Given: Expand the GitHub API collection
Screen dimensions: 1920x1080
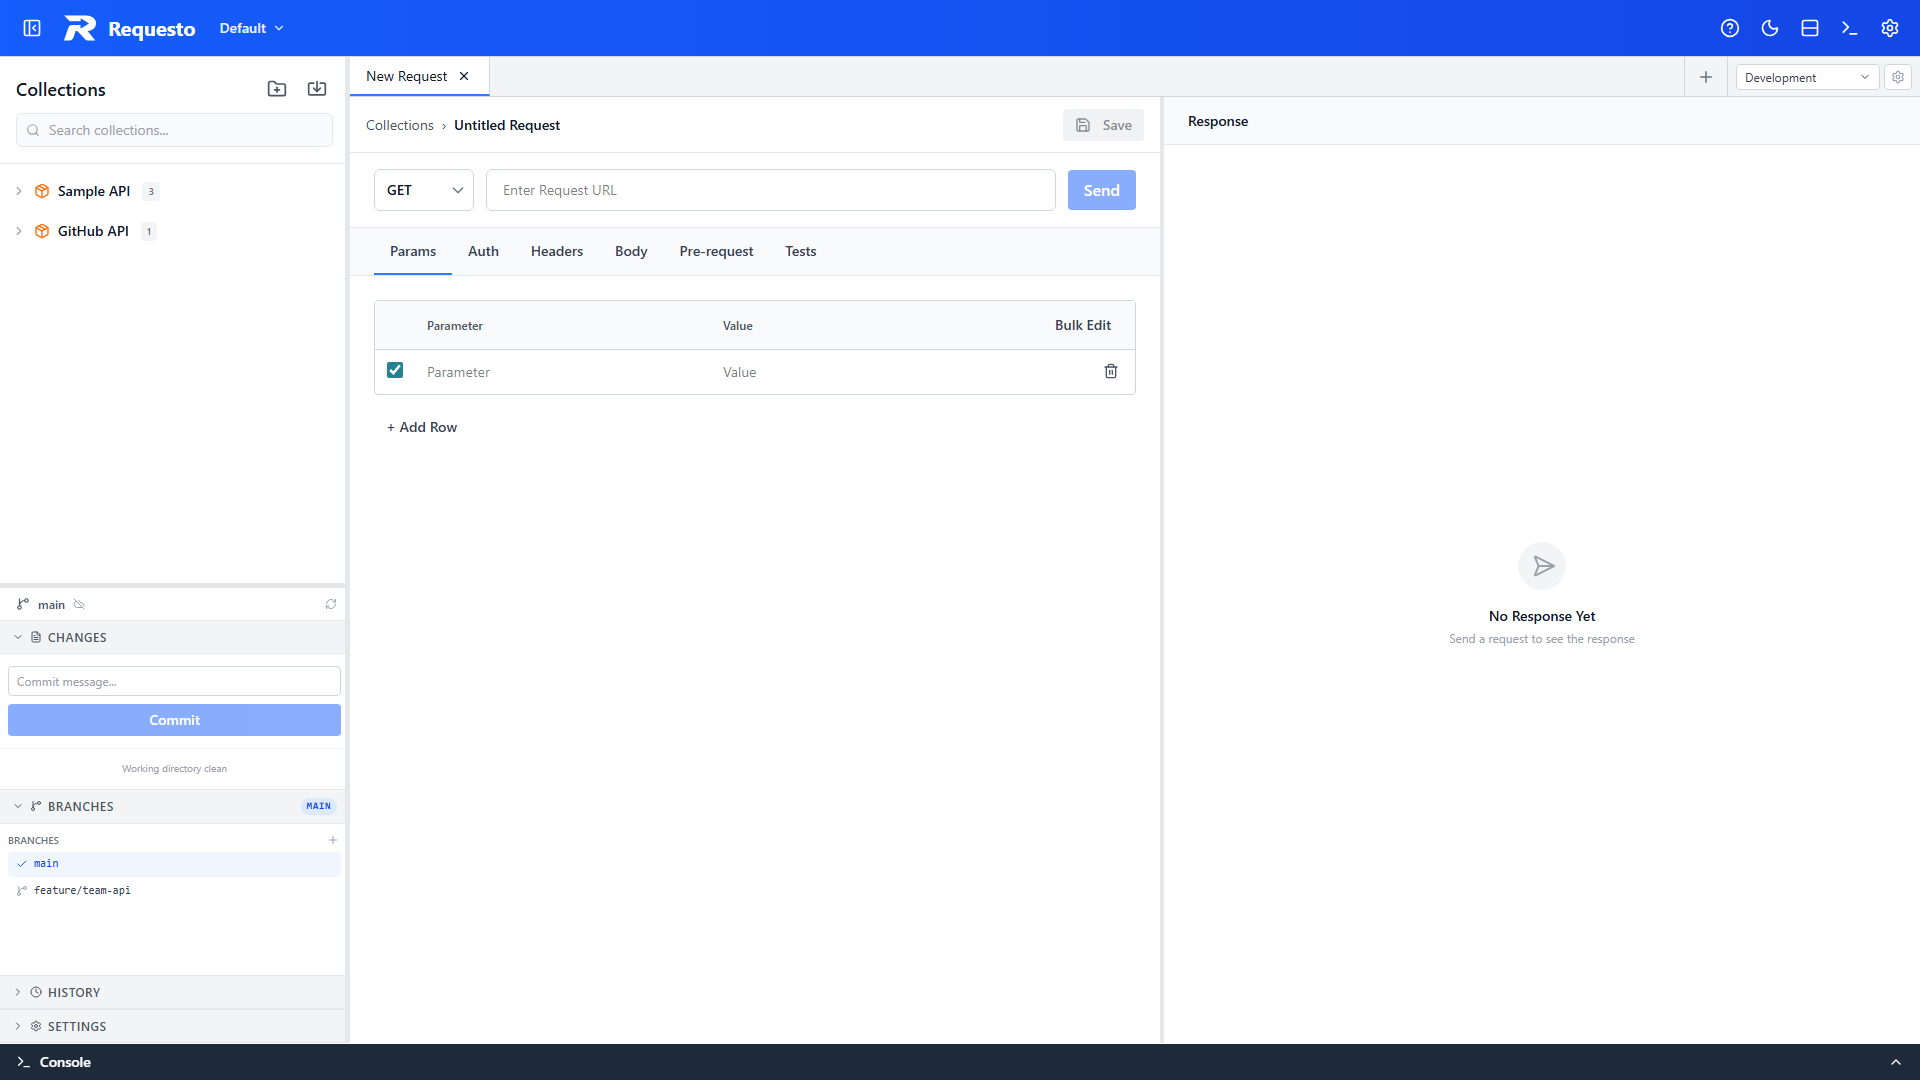Looking at the screenshot, I should point(19,231).
